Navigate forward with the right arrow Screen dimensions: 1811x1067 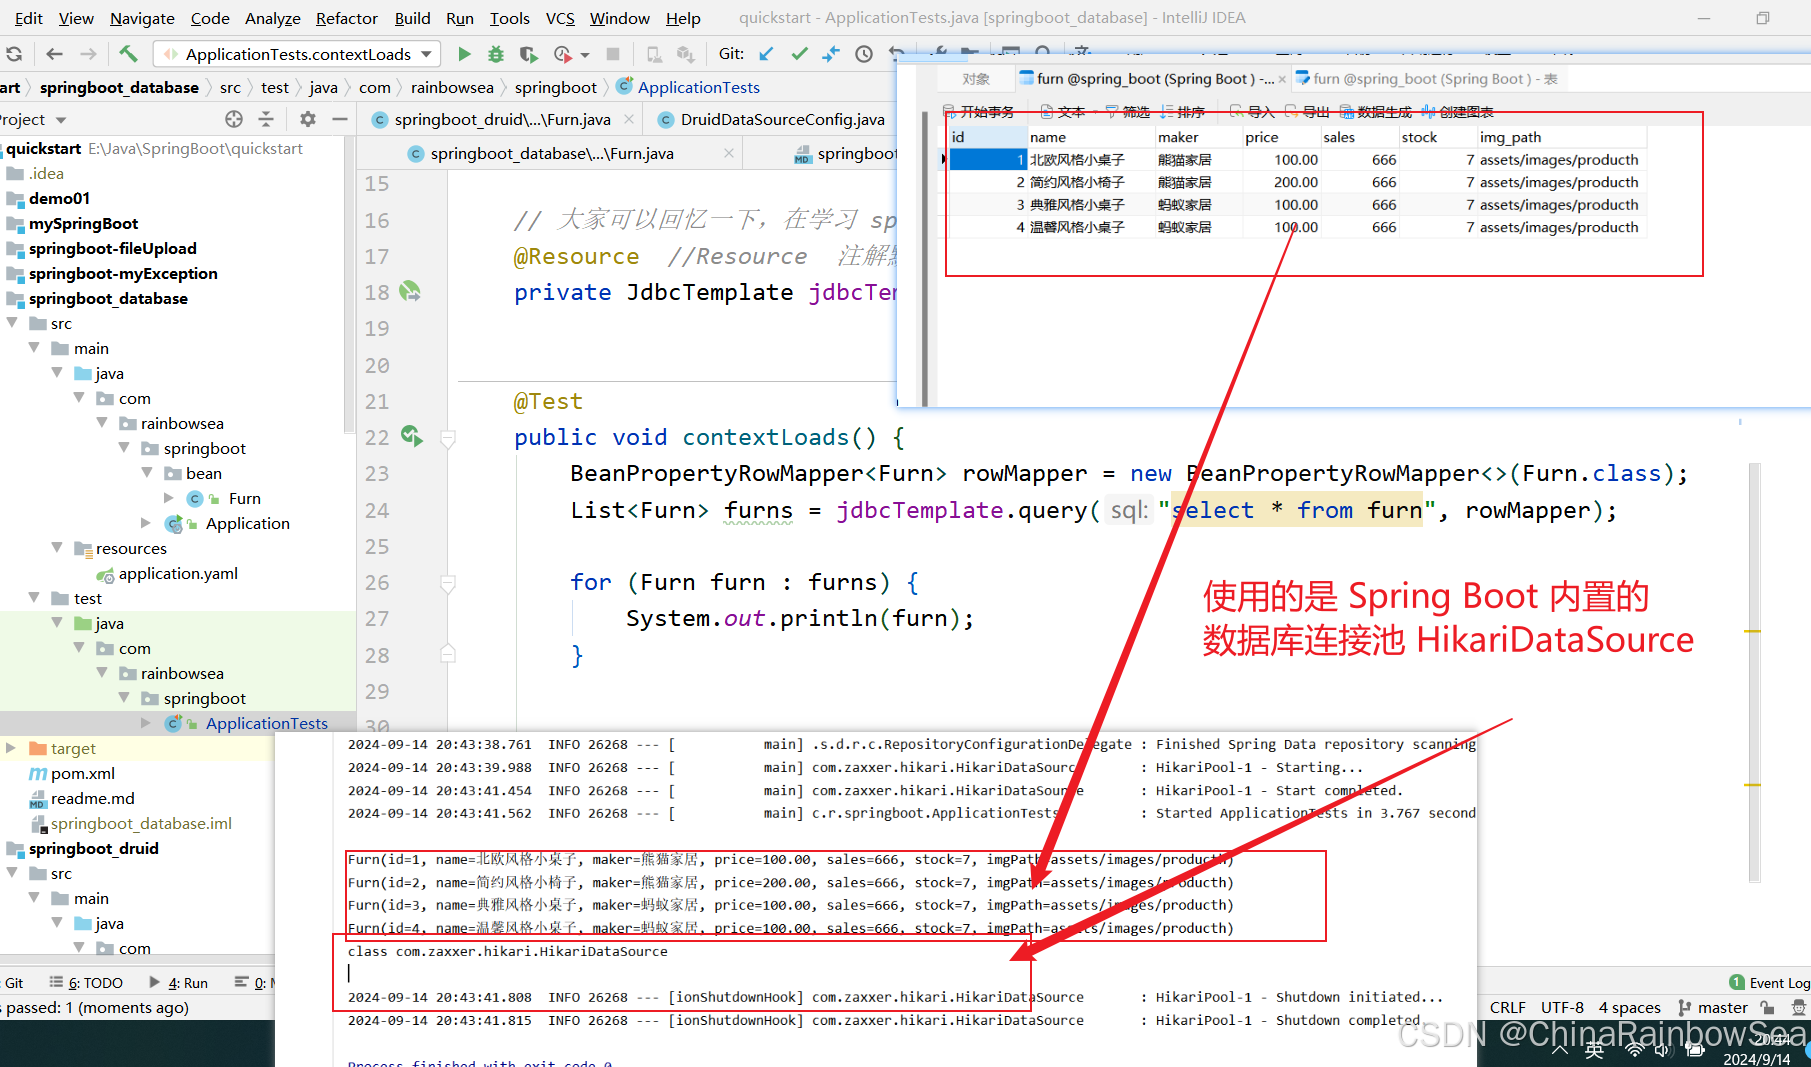88,54
